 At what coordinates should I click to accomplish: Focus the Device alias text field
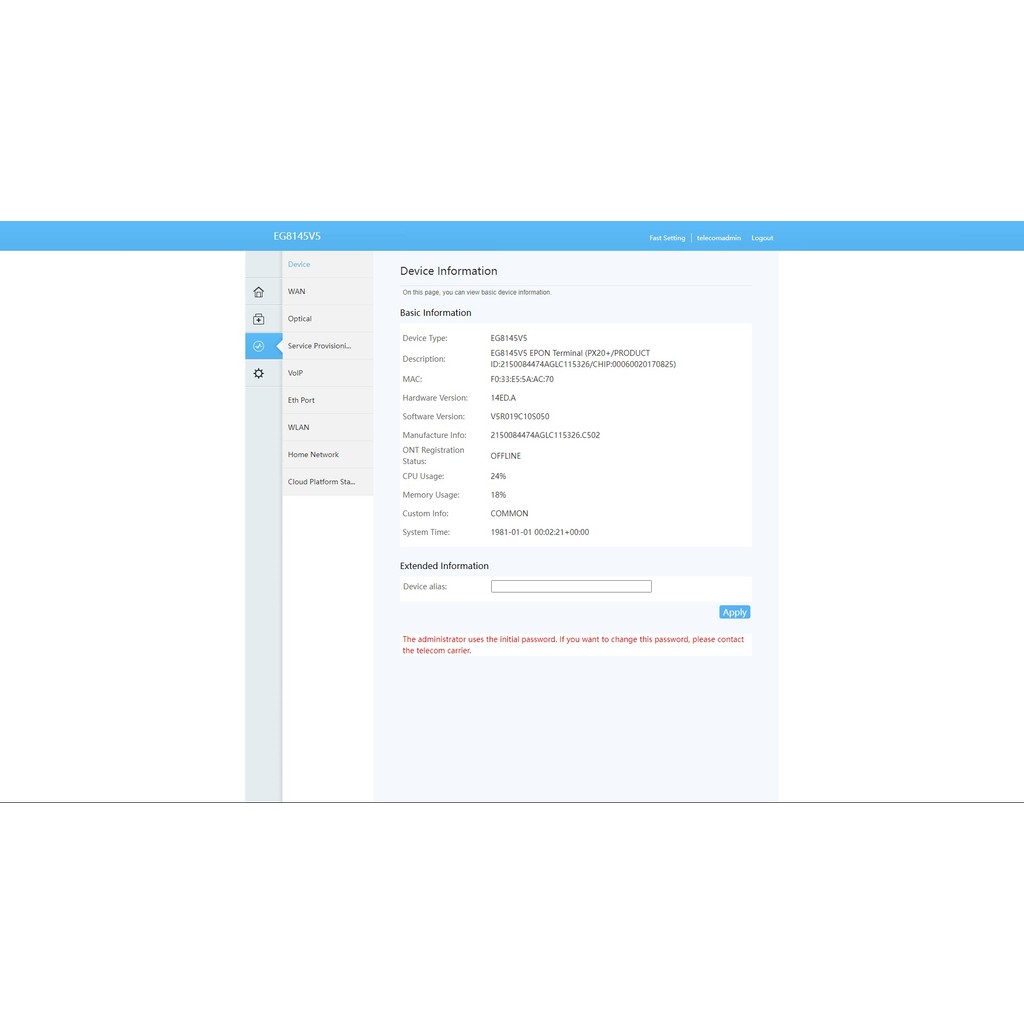(571, 587)
